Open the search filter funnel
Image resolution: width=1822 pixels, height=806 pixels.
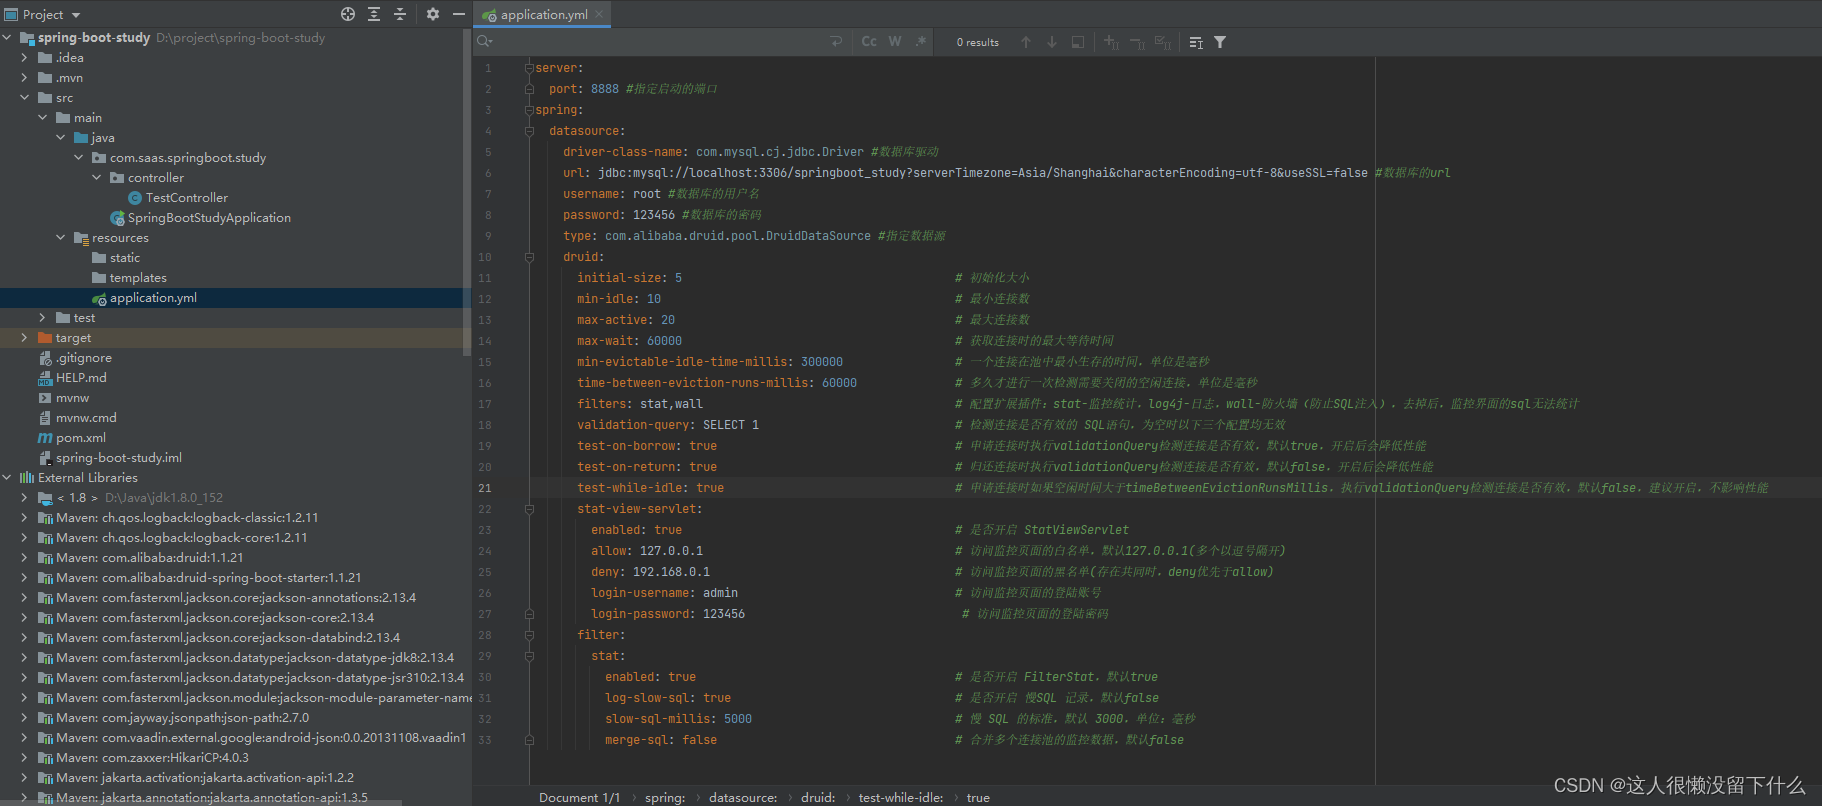(x=1220, y=42)
